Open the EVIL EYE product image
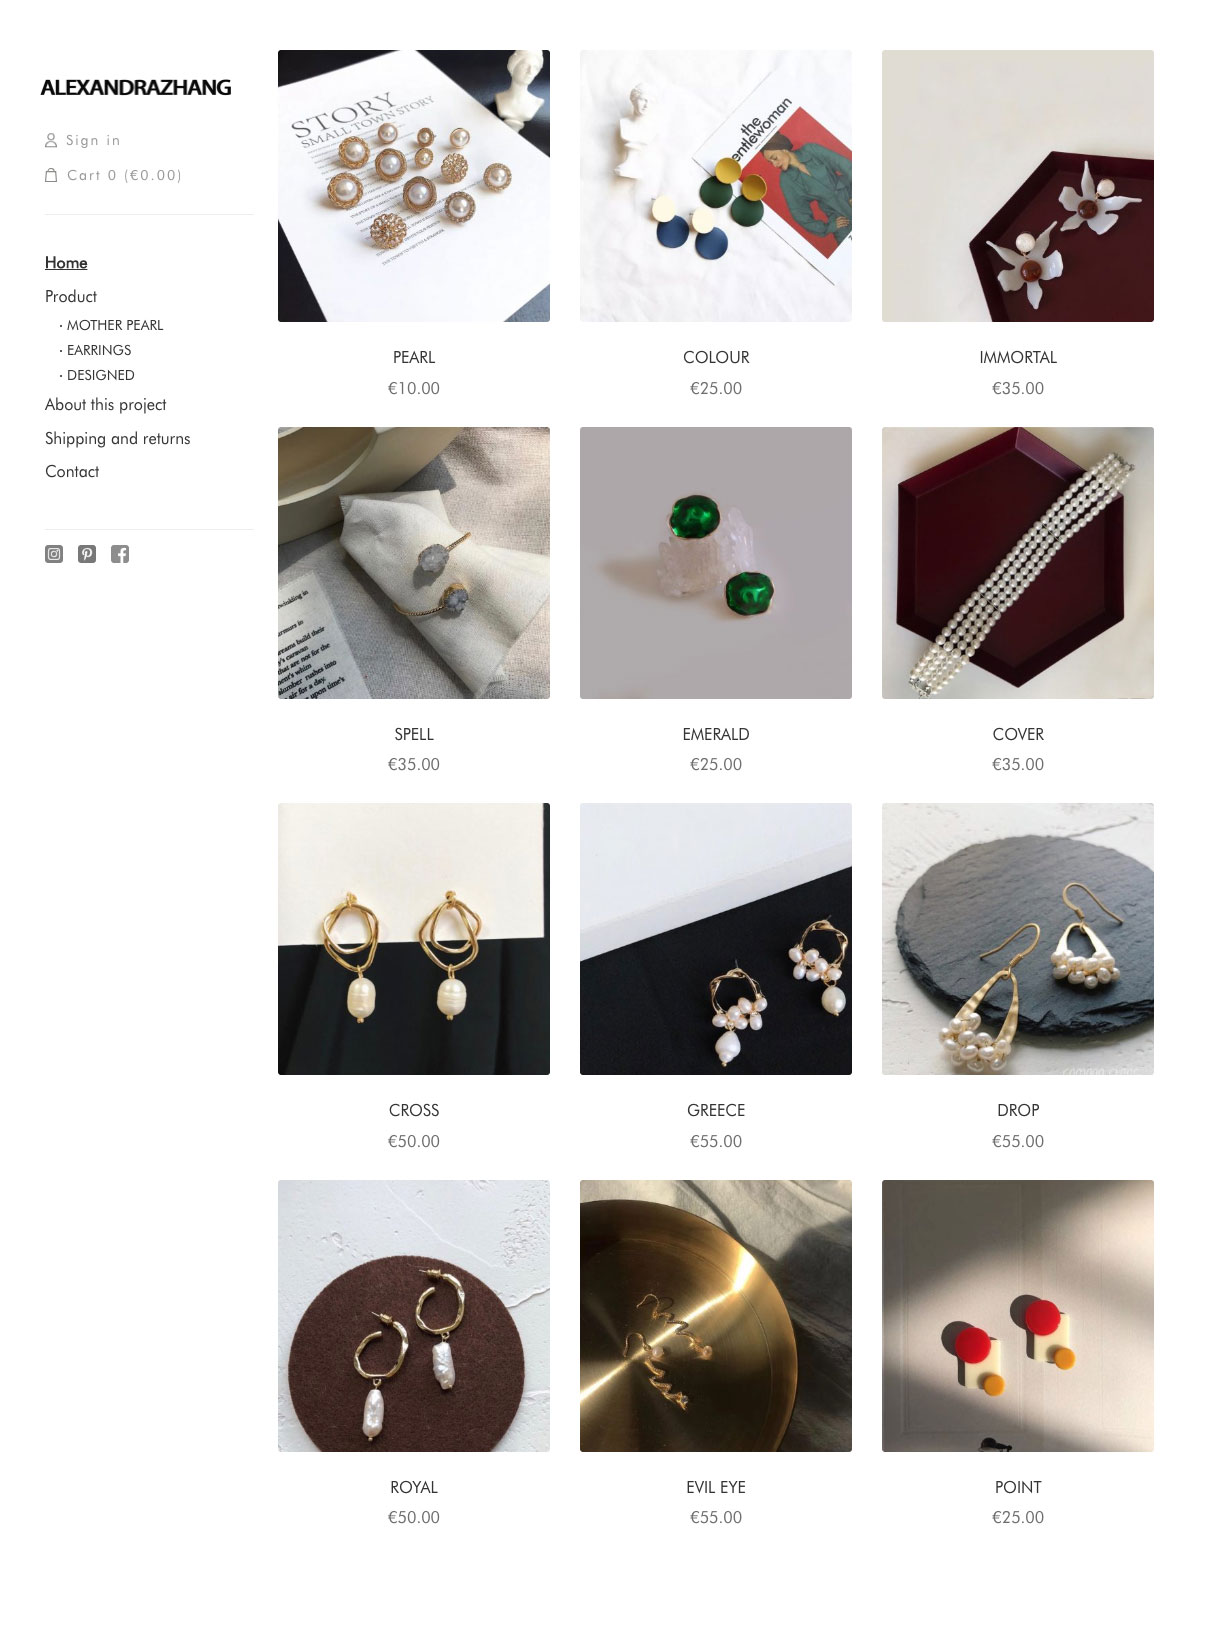 716,1316
